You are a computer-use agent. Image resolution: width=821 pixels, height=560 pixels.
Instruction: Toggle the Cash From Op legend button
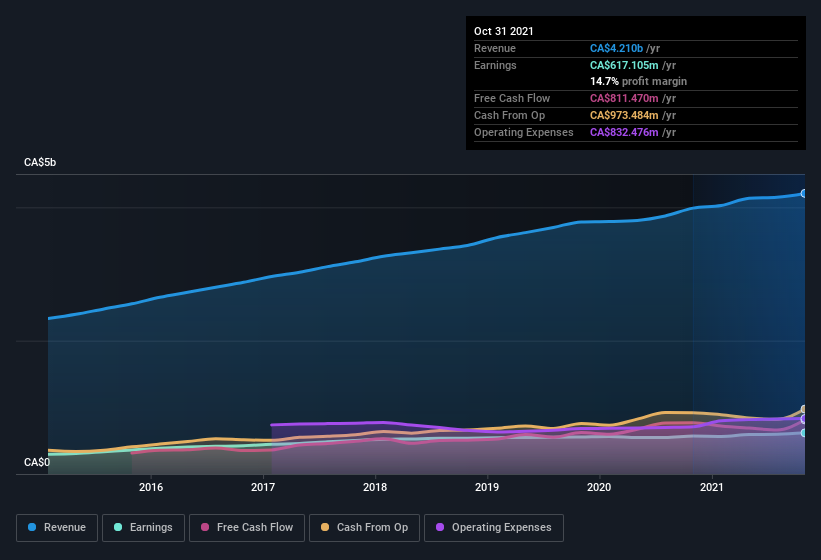[x=364, y=528]
